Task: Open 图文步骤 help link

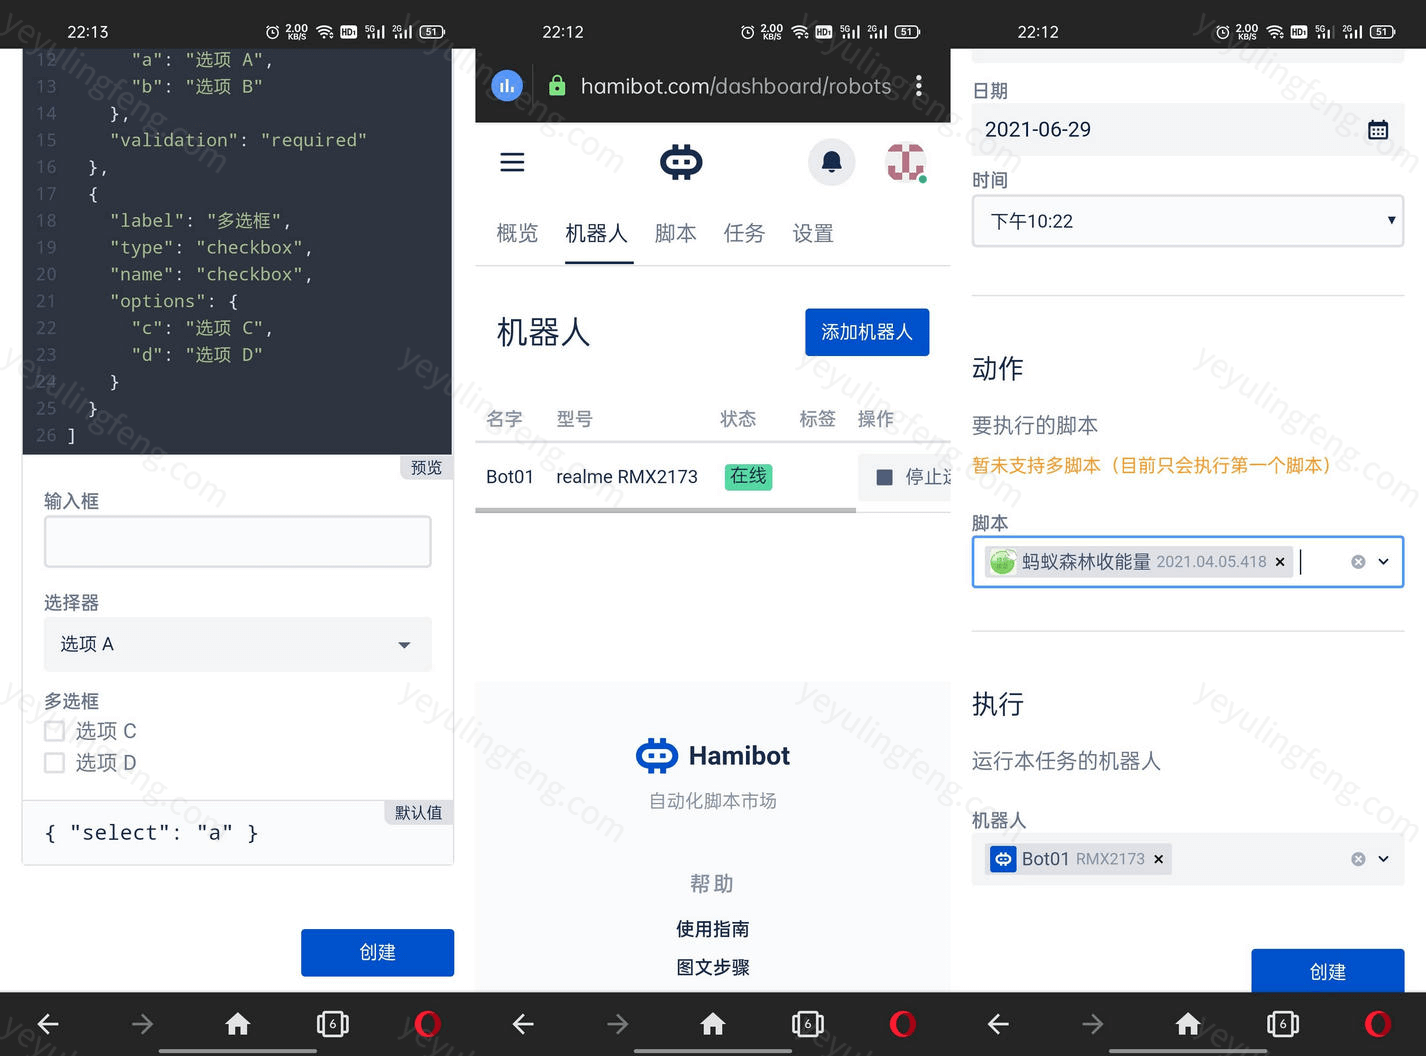Action: pyautogui.click(x=713, y=967)
